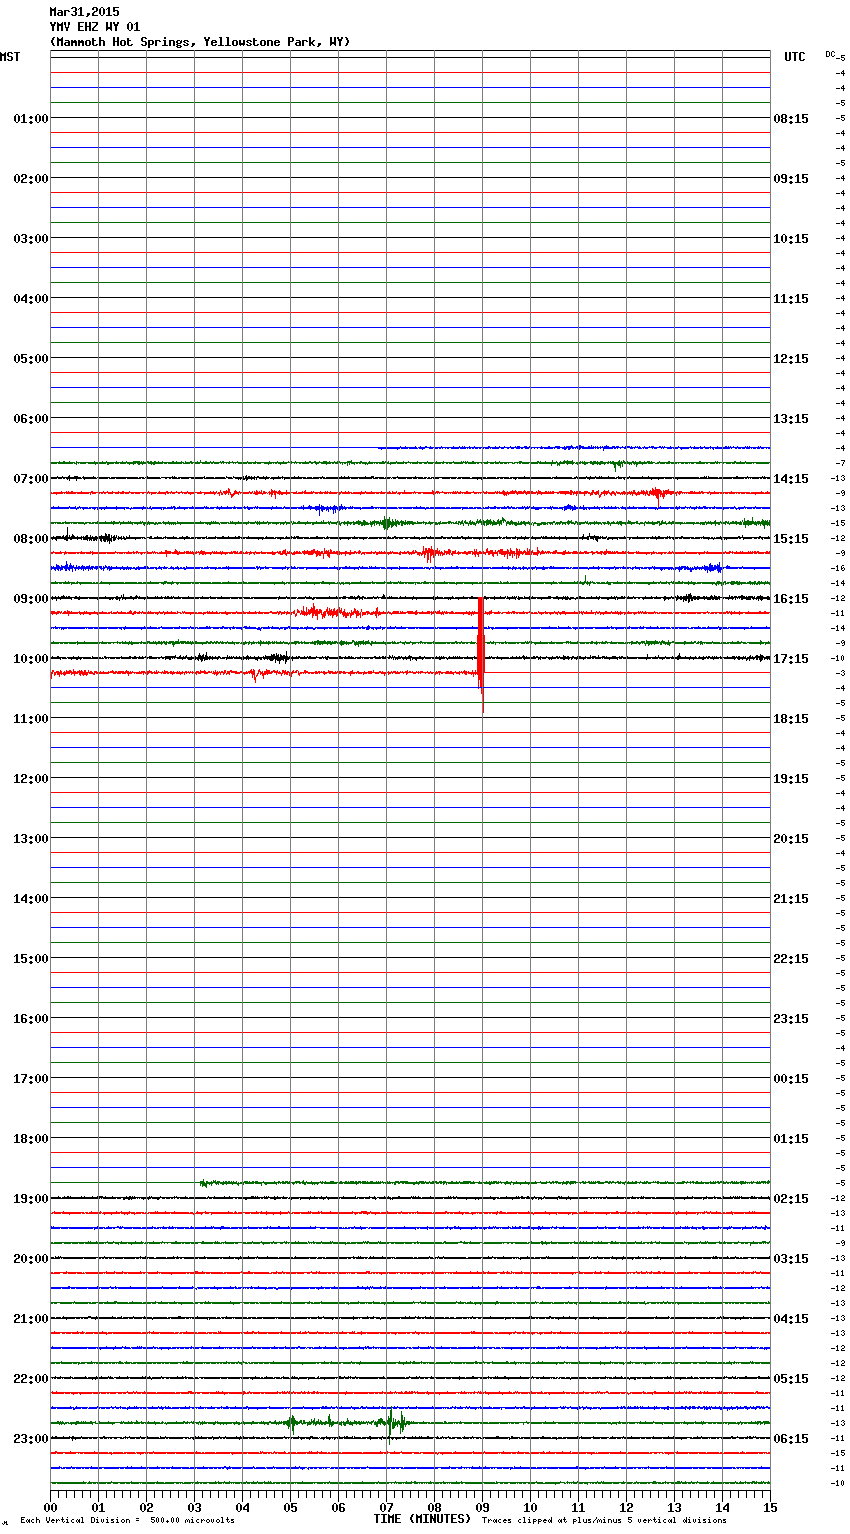Click the 13:15 UTC time label
Screen dimensions: 850x1534
click(x=791, y=419)
